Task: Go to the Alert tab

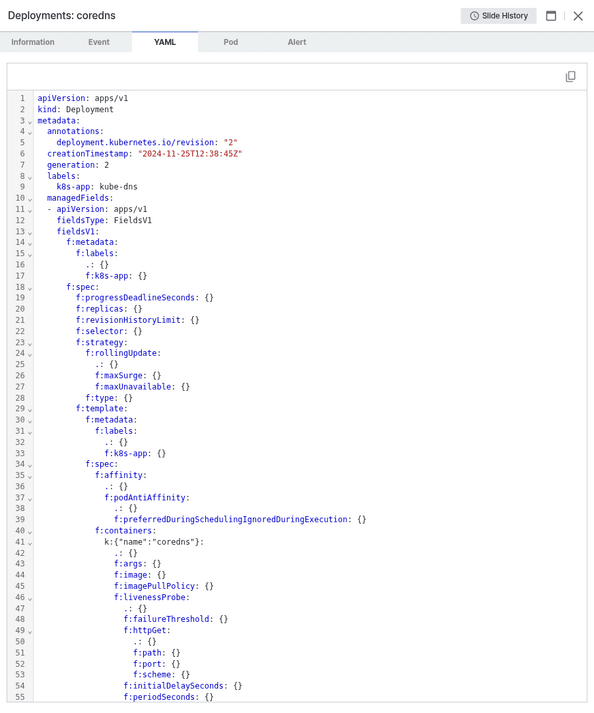Action: coord(297,42)
